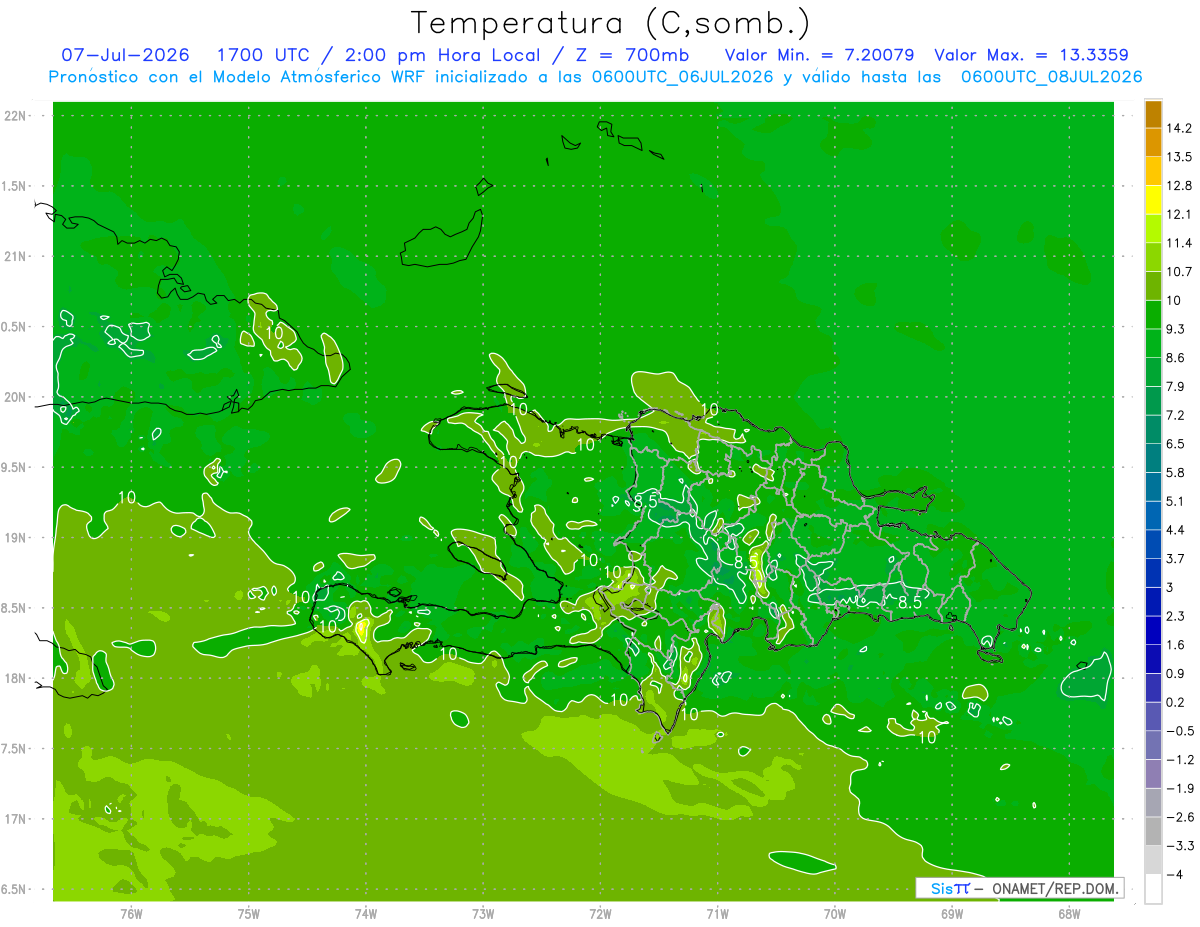Click the '21N' latitude label

click(x=15, y=257)
